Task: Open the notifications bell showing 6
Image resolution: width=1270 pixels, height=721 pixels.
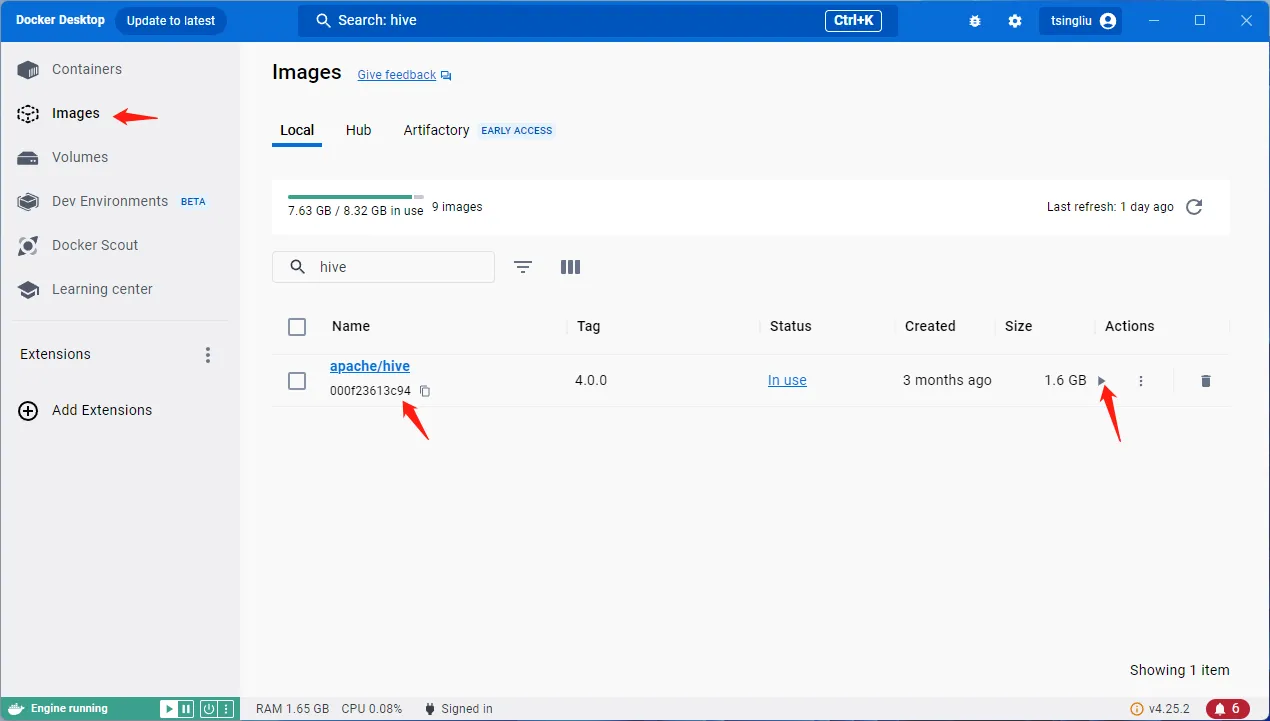Action: coord(1228,709)
